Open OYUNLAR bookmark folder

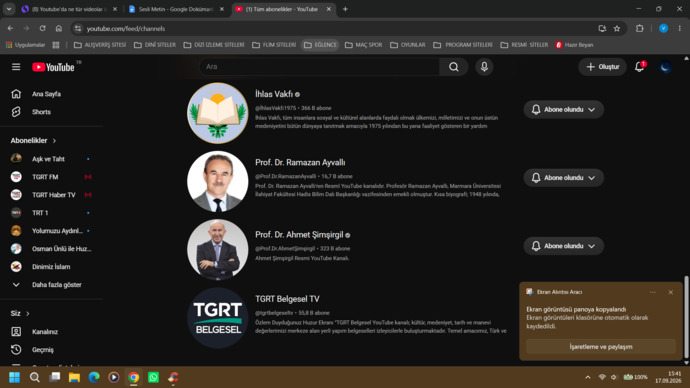(x=408, y=45)
